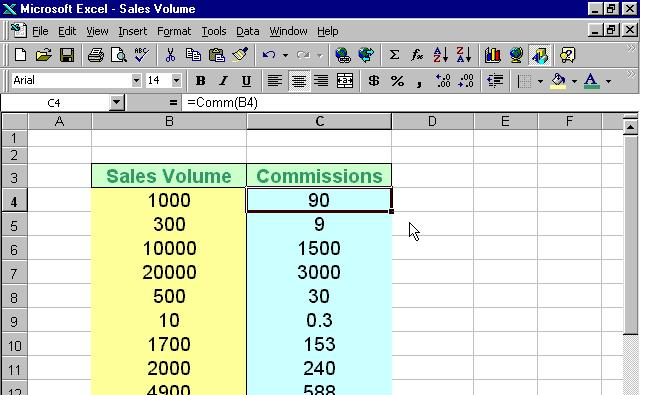Screen dimensions: 645x395
Task: Toggle Center alignment
Action: pyautogui.click(x=299, y=81)
